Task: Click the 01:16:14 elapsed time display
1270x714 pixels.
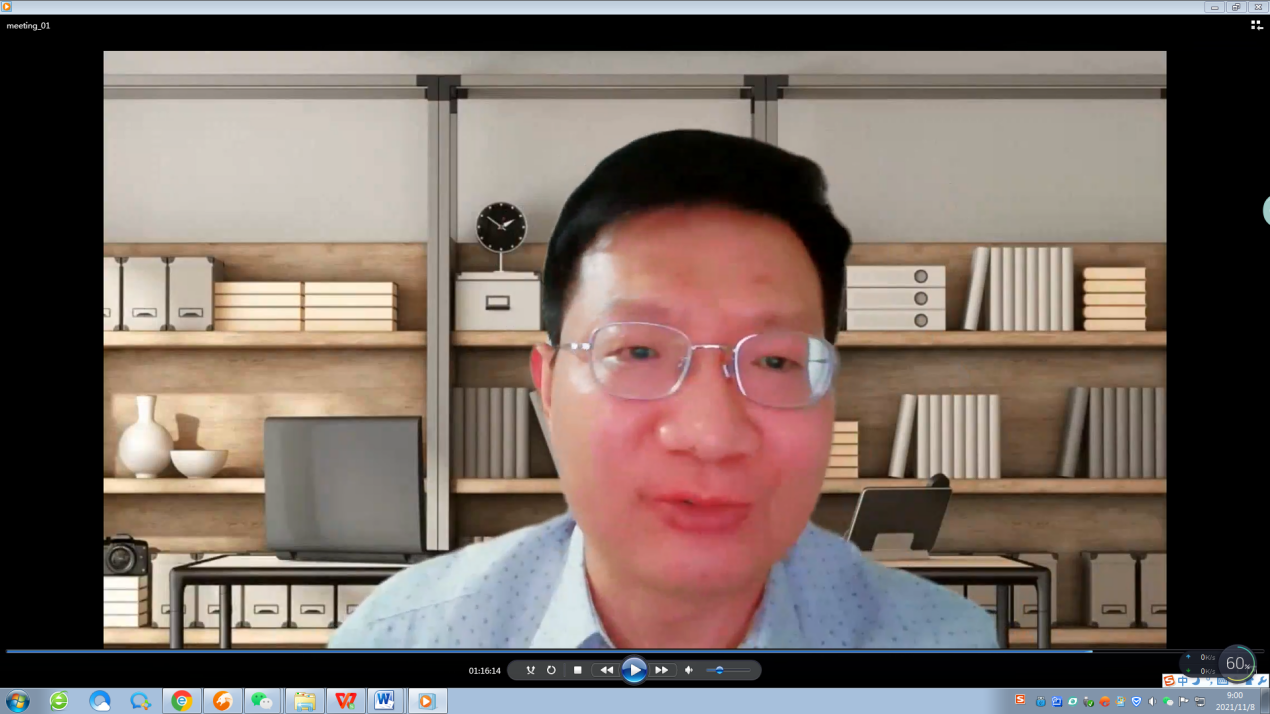Action: tap(484, 671)
